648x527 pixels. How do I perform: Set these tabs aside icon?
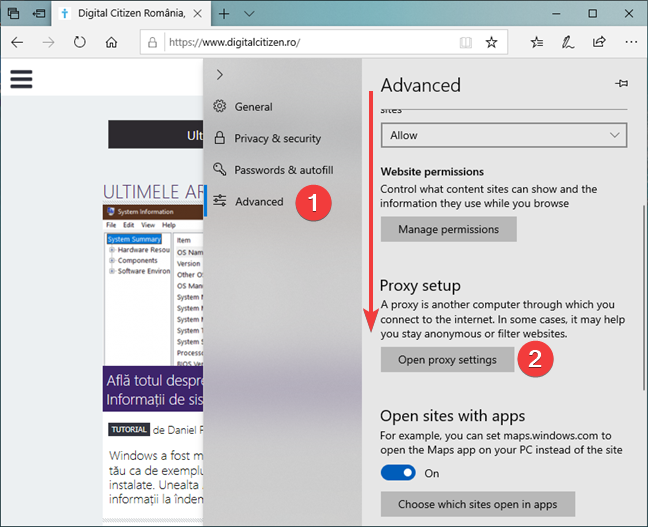[39, 14]
